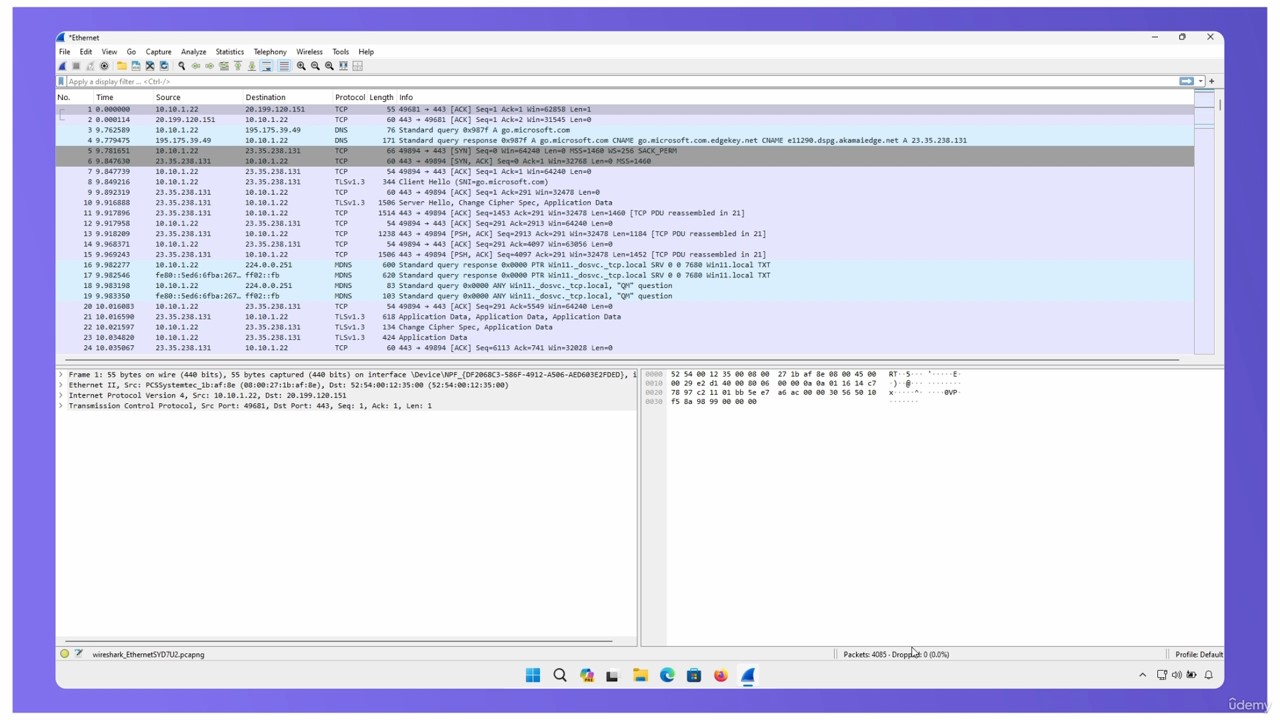Image resolution: width=1280 pixels, height=720 pixels.
Task: Apply the display filter arrow button
Action: point(1186,81)
